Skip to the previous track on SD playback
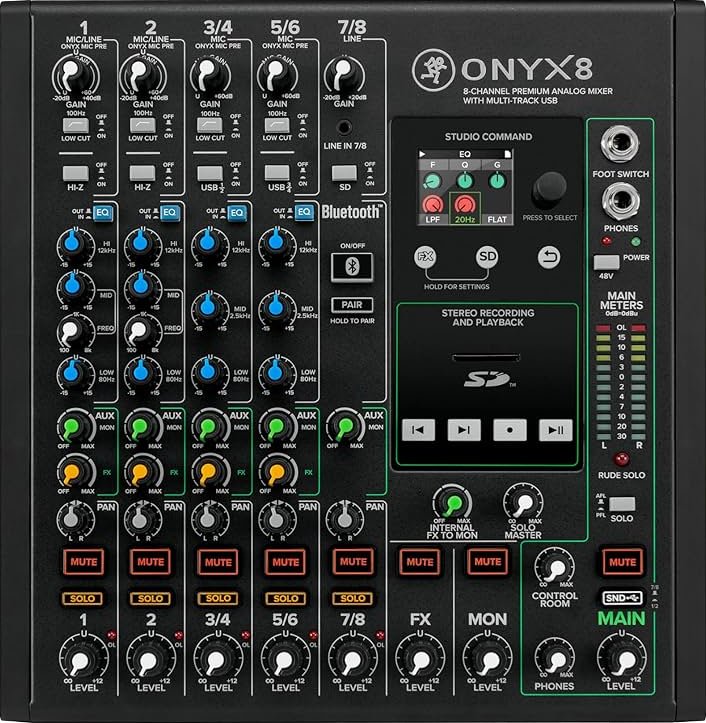The image size is (706, 723). point(418,430)
